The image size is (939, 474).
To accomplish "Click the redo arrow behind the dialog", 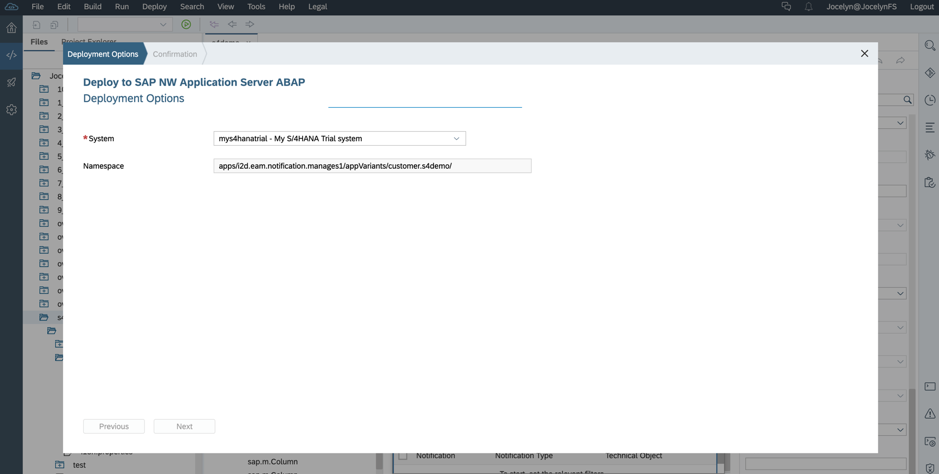I will pyautogui.click(x=900, y=60).
